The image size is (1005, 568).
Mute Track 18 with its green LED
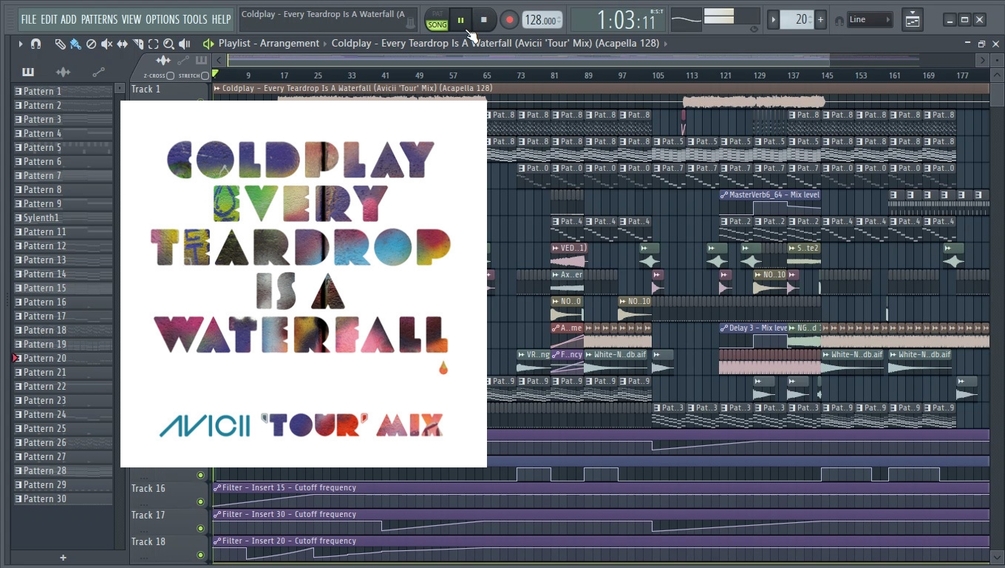201,555
